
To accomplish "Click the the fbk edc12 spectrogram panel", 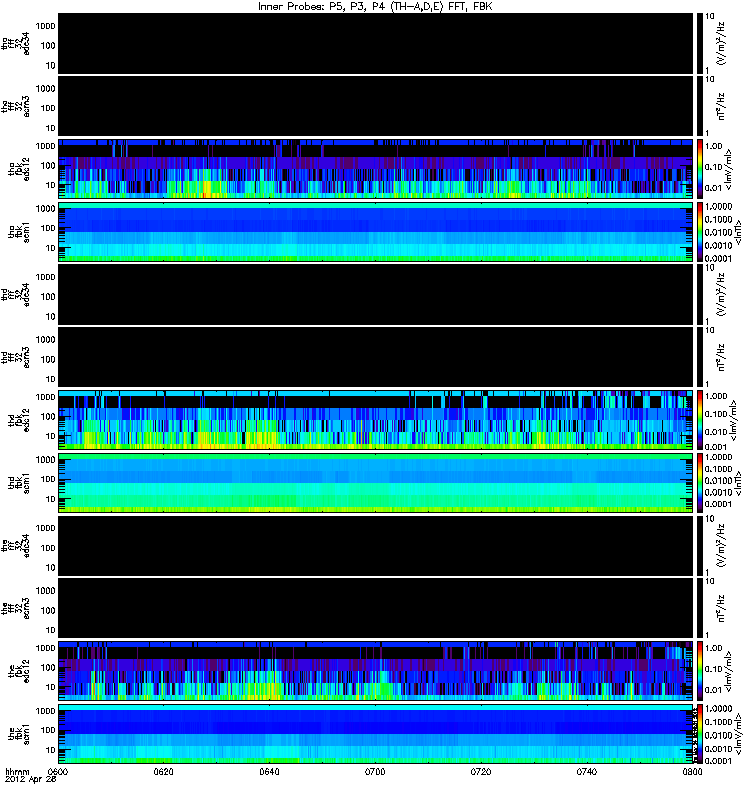I will coord(376,672).
